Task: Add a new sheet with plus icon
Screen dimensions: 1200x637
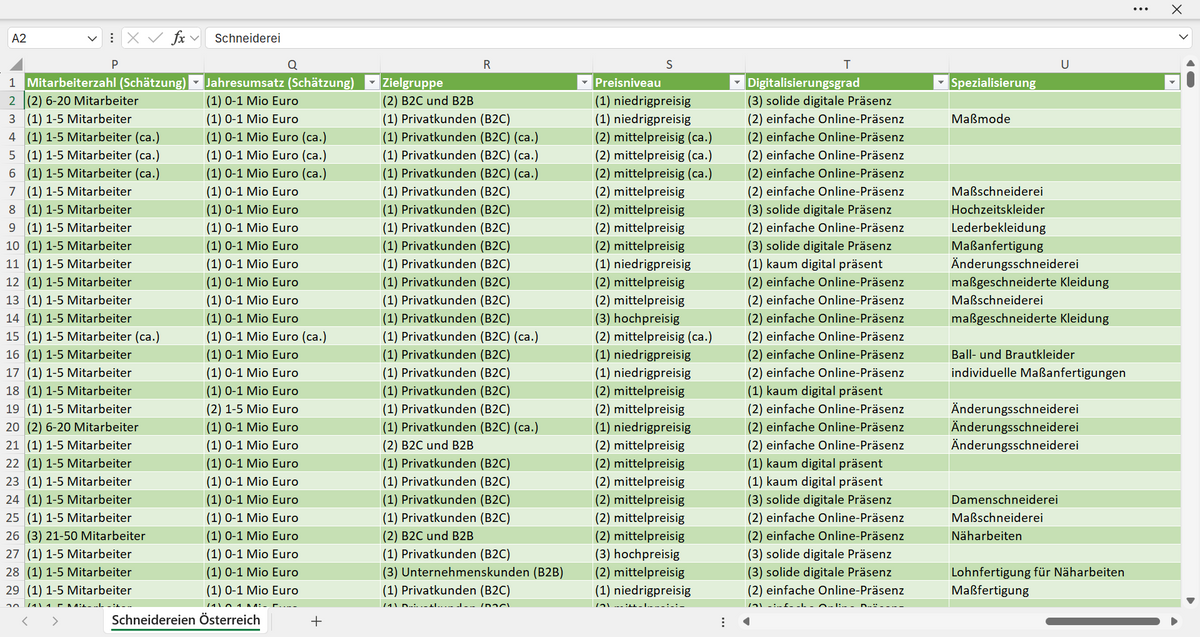Action: click(316, 621)
